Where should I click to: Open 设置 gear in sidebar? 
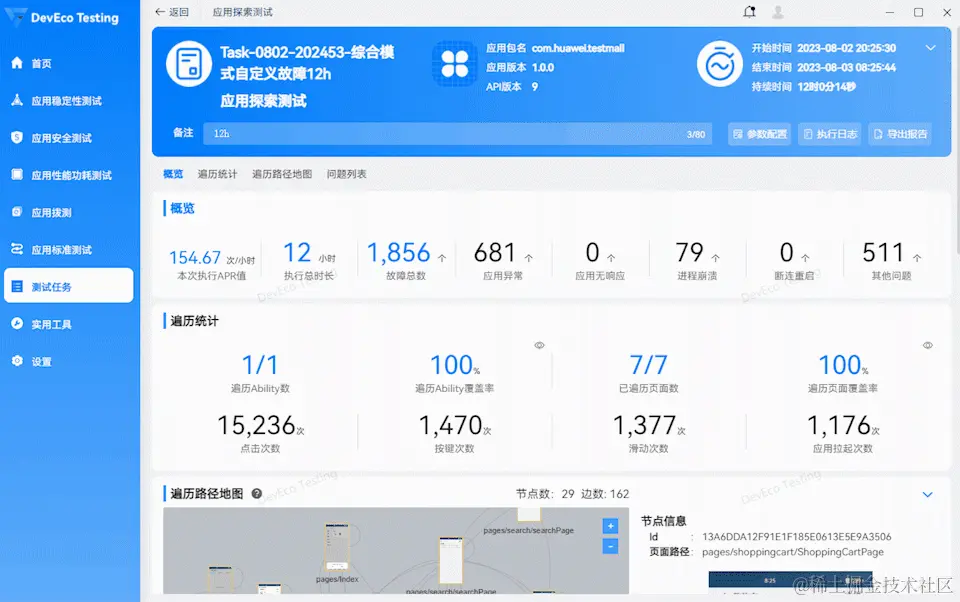click(x=17, y=361)
